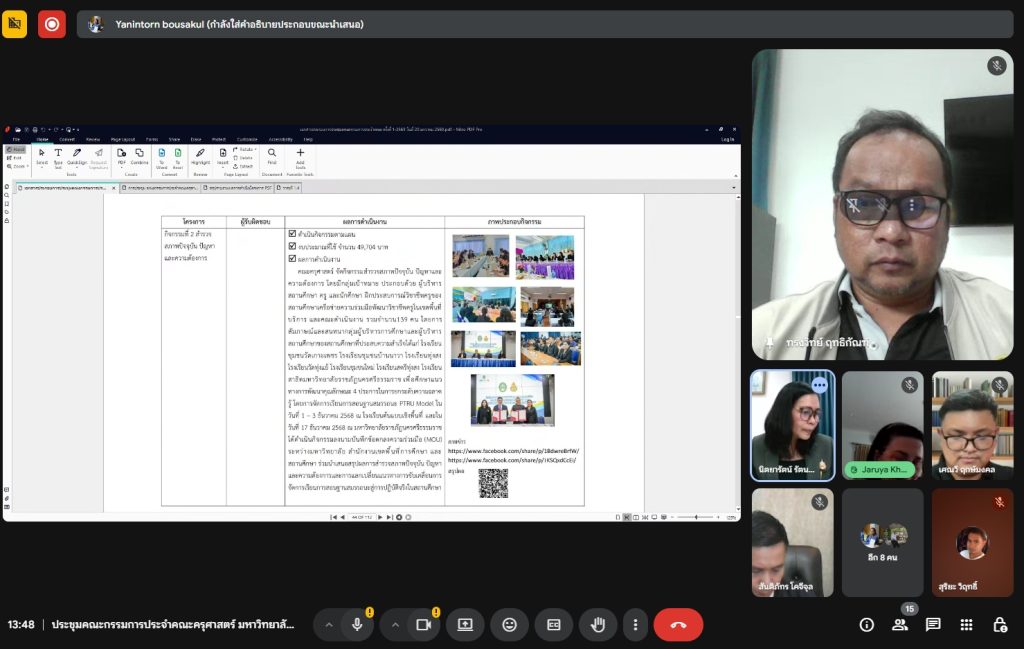Viewport: 1024px width, 649px height.
Task: Open the chat messages panel
Action: [x=933, y=625]
